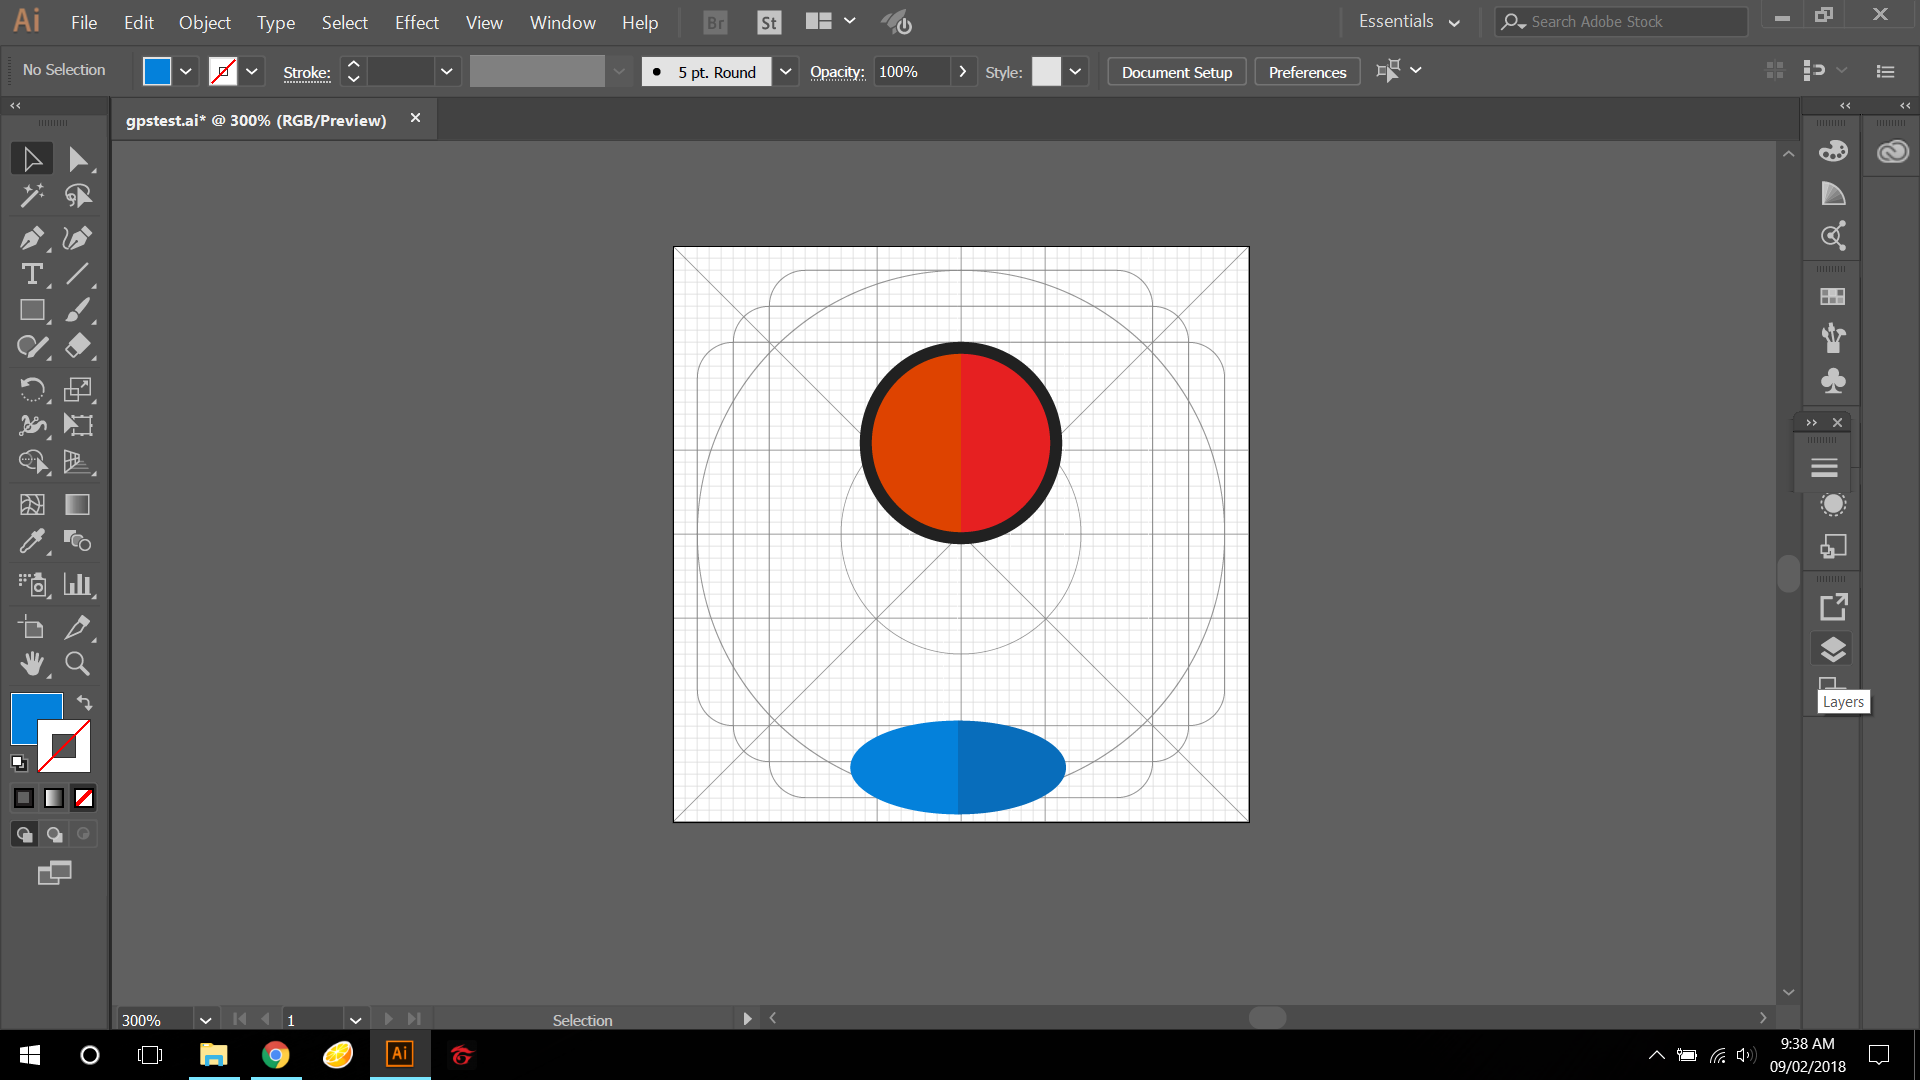Open the Layers panel
Screen dimensions: 1920x1080
[1833, 649]
